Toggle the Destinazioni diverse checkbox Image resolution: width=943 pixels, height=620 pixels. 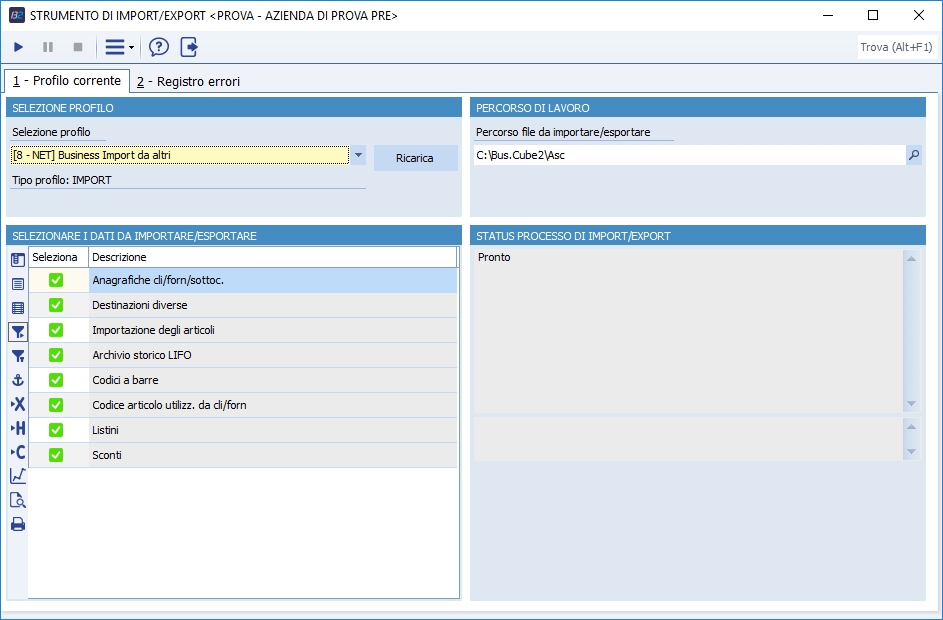[x=56, y=305]
